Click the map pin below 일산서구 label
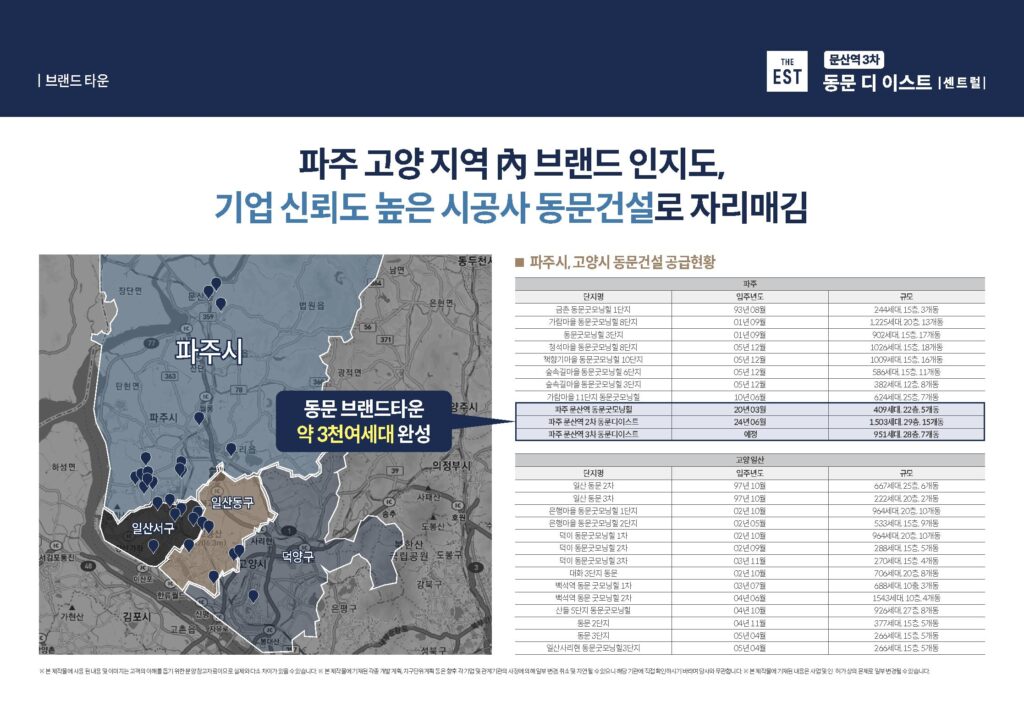This screenshot has width=1024, height=707. pos(153,546)
